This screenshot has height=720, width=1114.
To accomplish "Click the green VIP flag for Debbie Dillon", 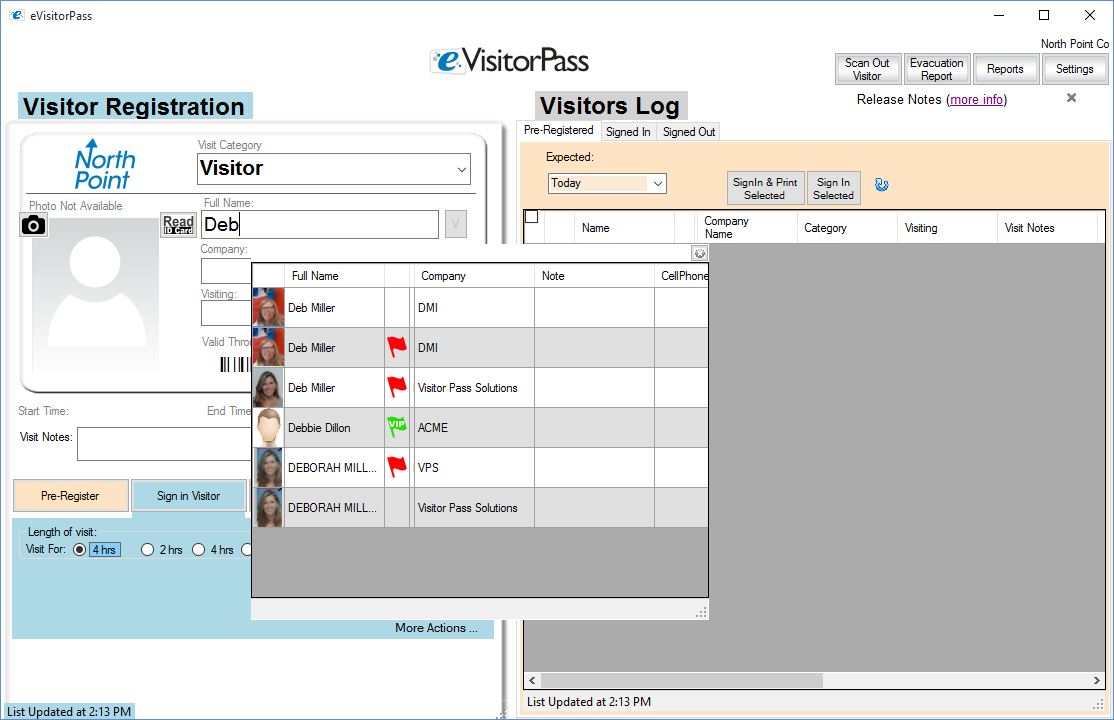I will pos(397,427).
